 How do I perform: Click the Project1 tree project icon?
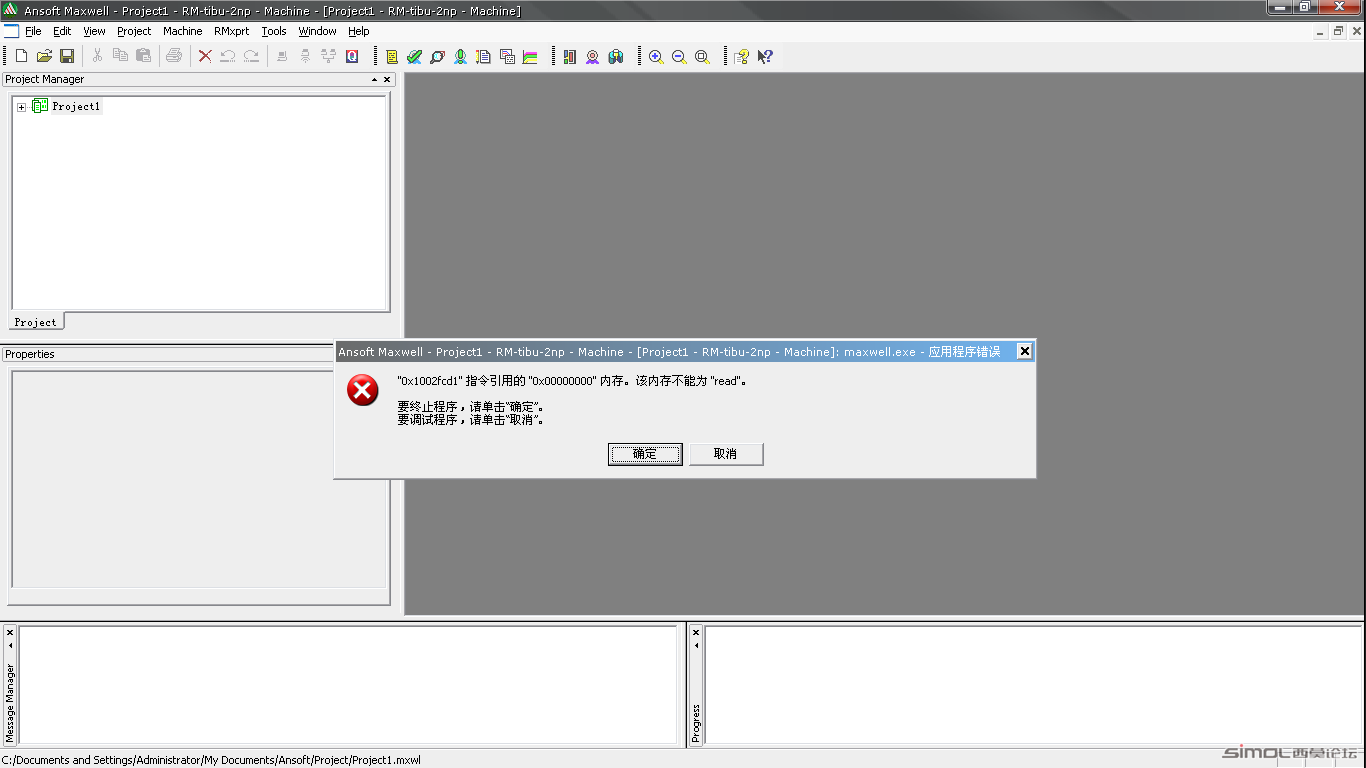pyautogui.click(x=40, y=106)
